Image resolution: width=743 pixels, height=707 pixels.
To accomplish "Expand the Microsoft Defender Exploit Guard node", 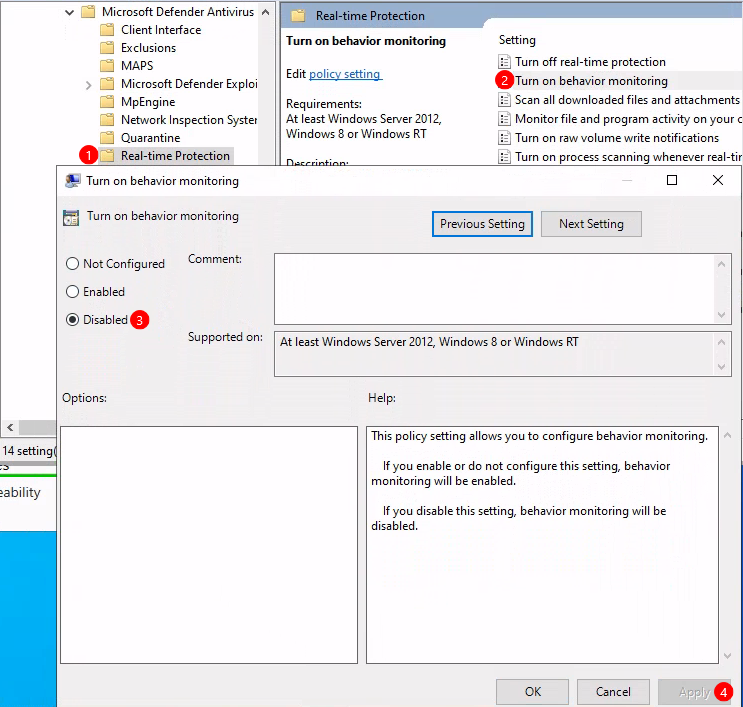I will [88, 85].
